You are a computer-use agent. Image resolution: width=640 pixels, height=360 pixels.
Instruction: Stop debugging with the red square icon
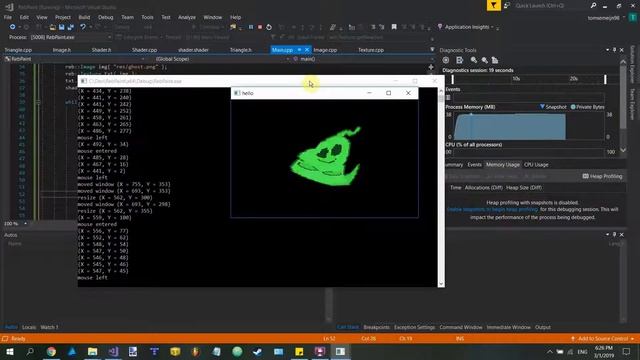pos(260,27)
